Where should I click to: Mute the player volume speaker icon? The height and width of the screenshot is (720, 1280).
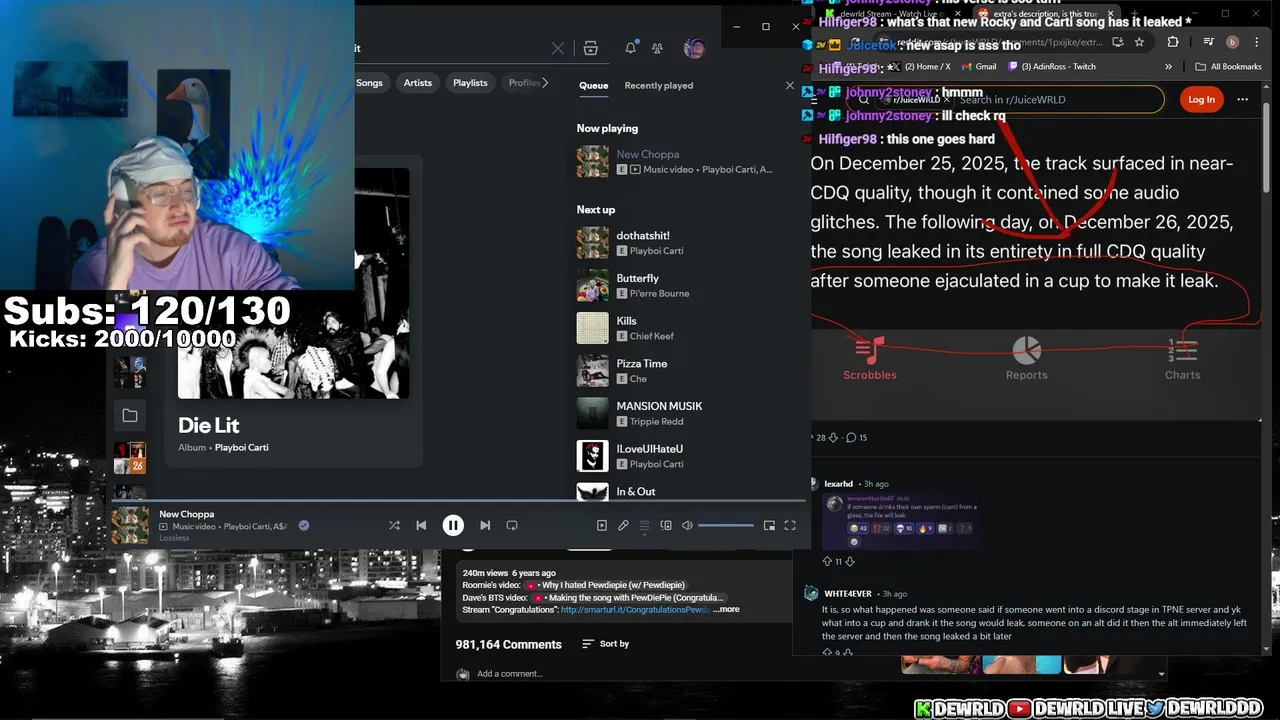coord(687,525)
